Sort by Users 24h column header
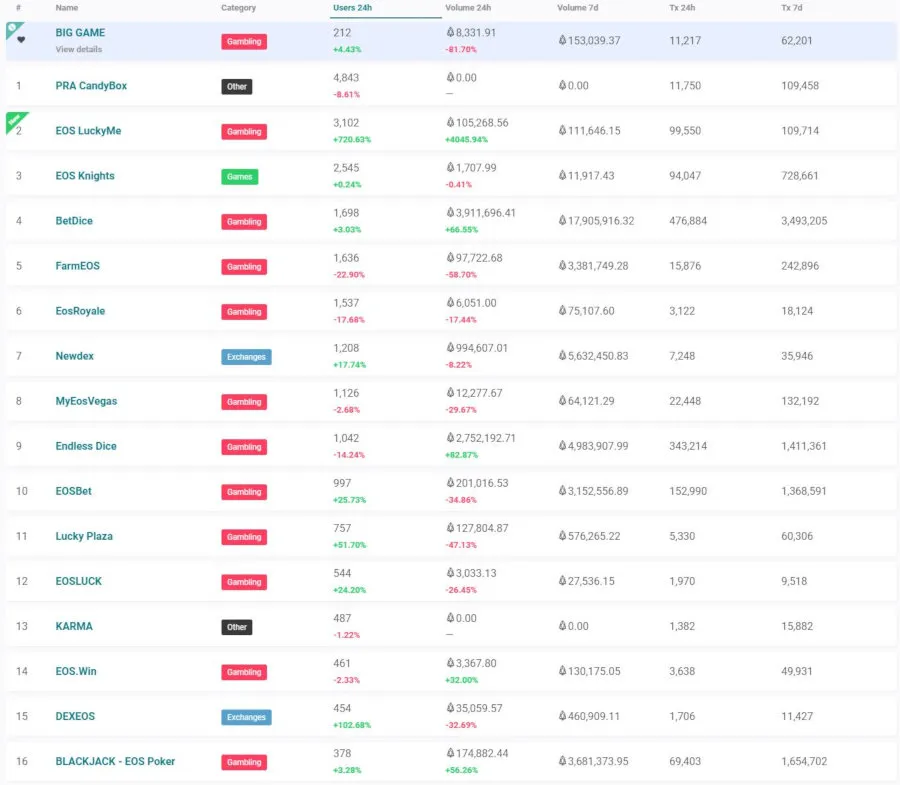 pyautogui.click(x=352, y=7)
